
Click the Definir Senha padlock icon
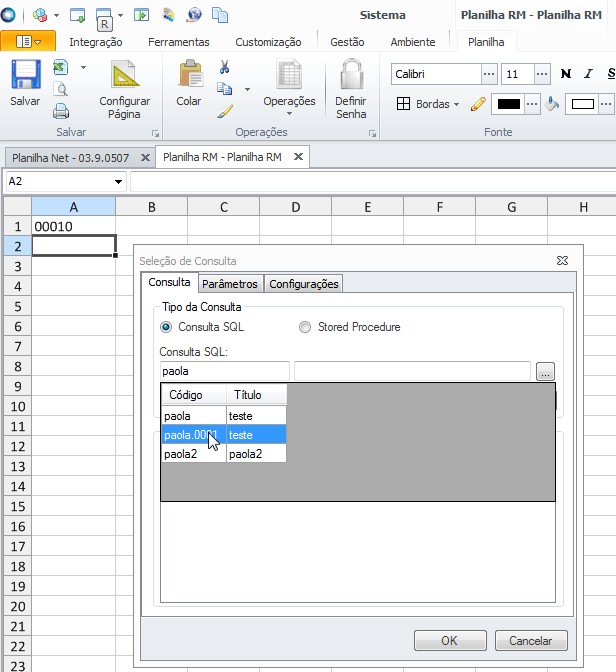(x=352, y=74)
